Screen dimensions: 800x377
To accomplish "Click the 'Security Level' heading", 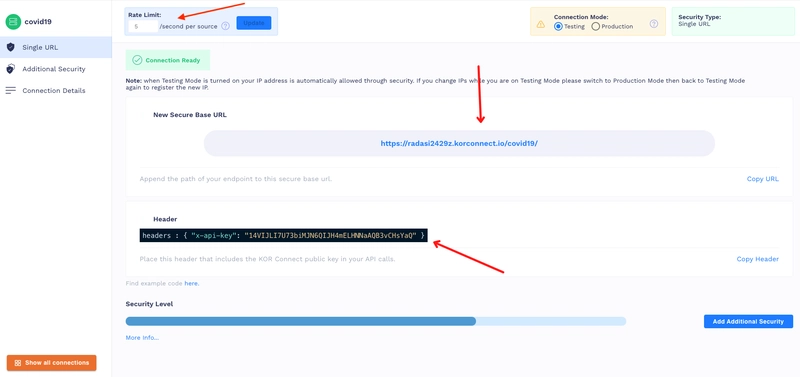I will tap(149, 304).
